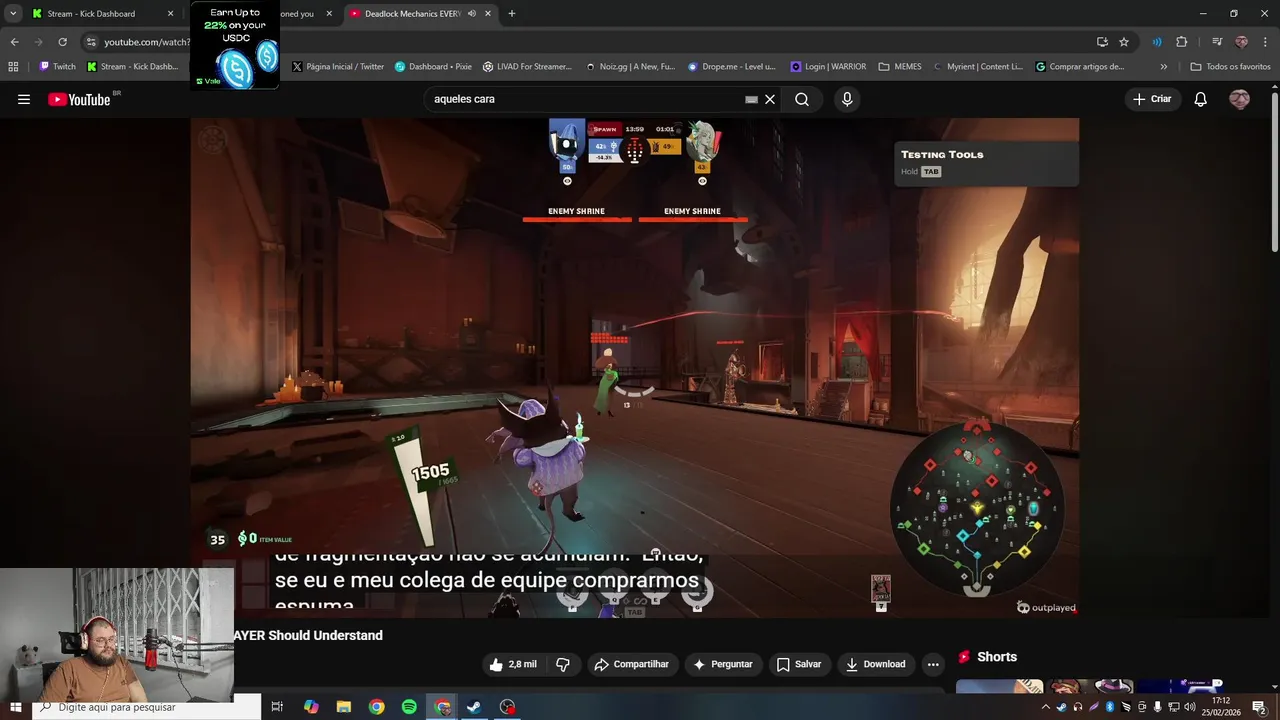The width and height of the screenshot is (1280, 720).
Task: Open the Myrient | Content Li... bookmark
Action: [x=978, y=67]
